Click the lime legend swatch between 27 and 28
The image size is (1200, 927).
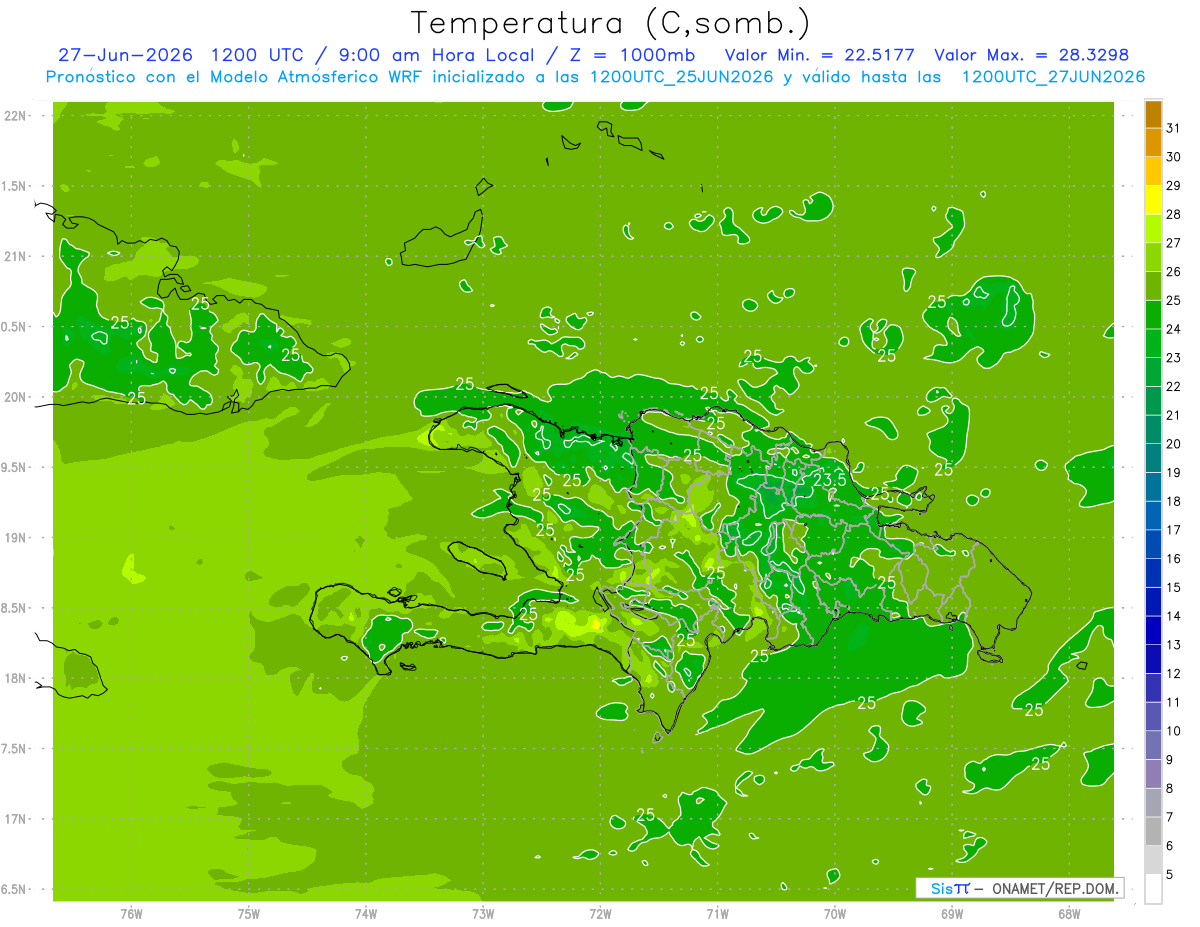coord(1153,228)
